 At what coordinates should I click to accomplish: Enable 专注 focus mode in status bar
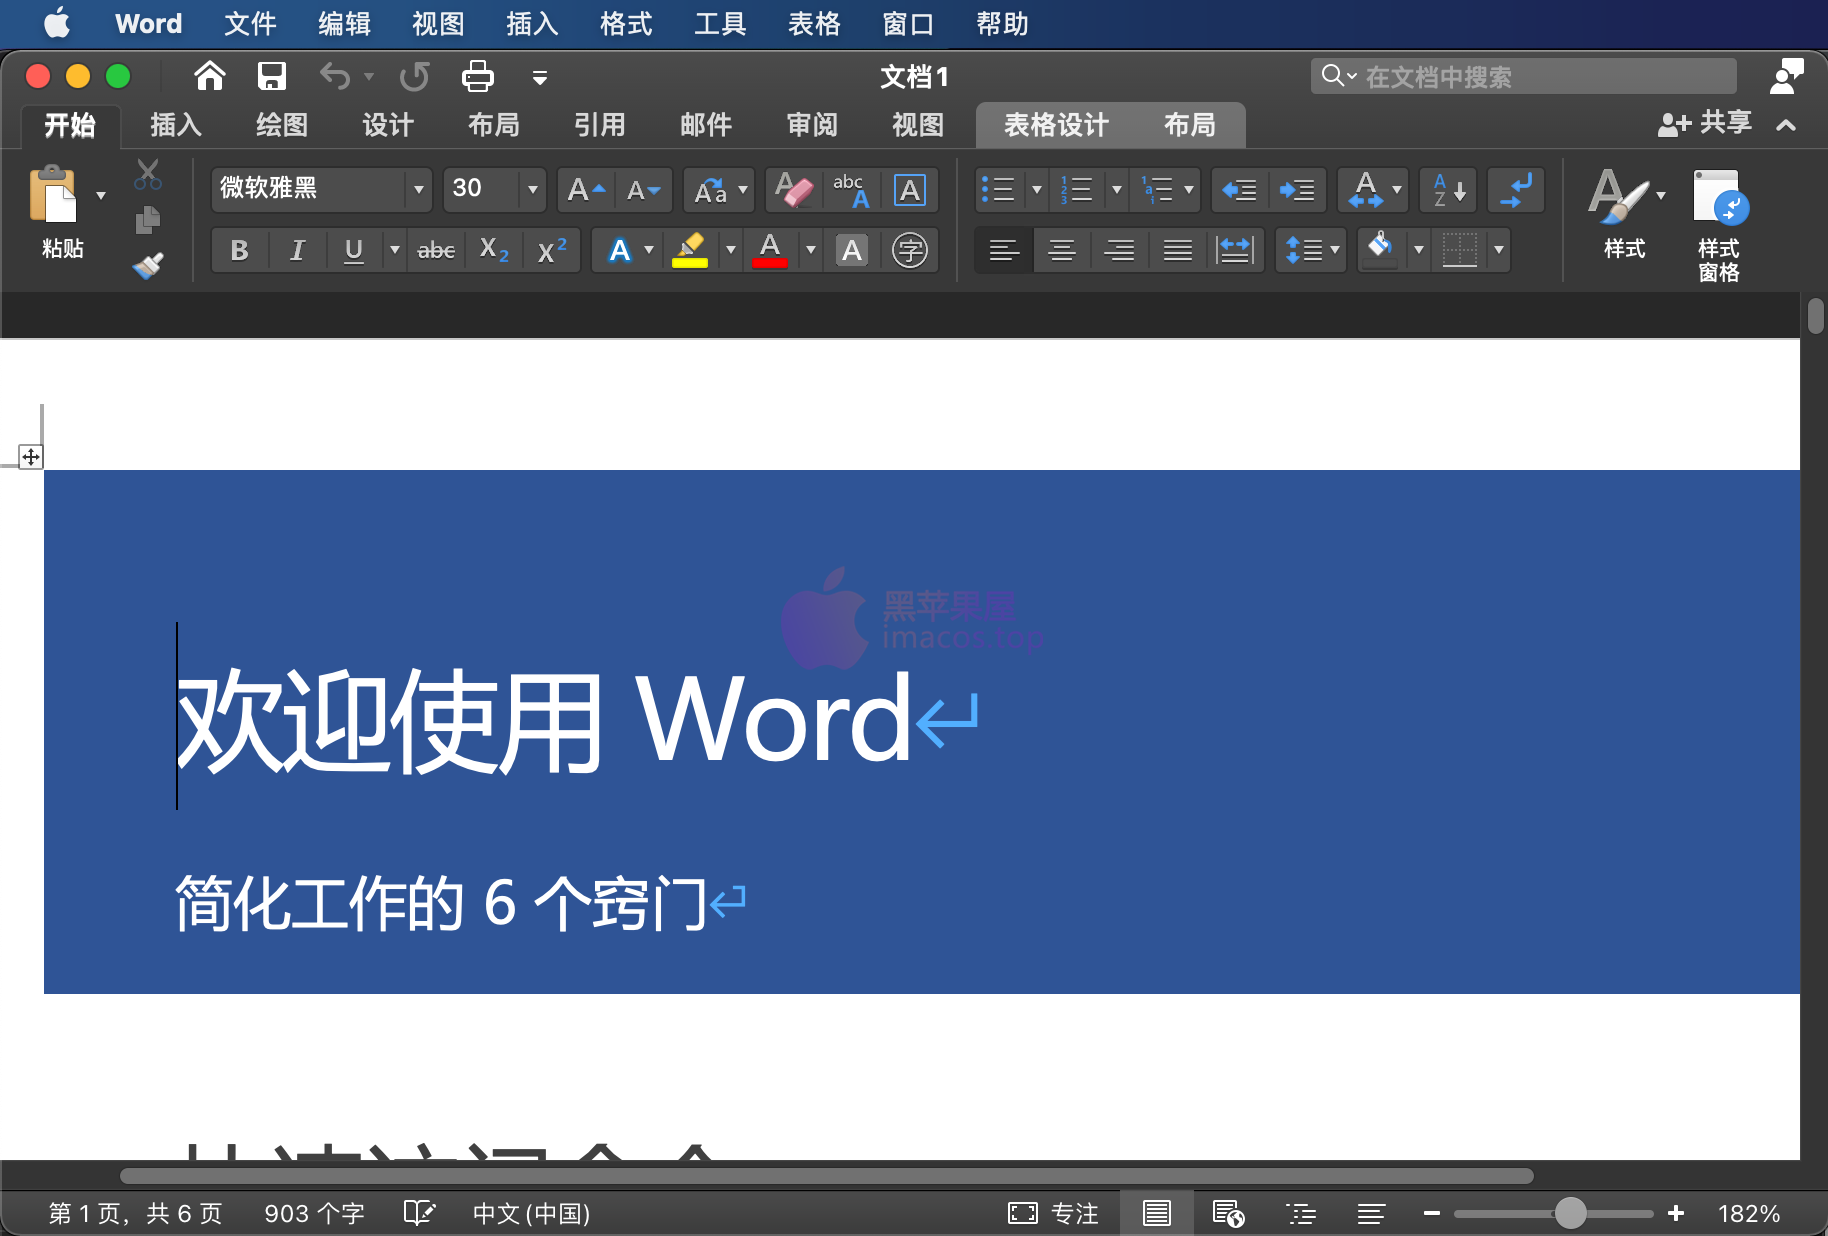pos(1054,1213)
